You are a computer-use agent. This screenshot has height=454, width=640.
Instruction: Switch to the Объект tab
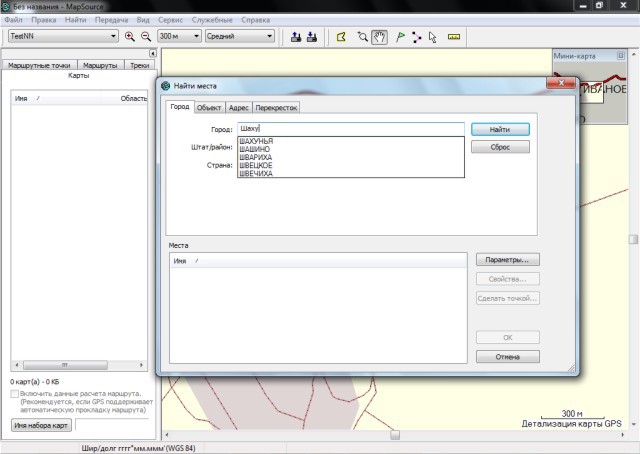(209, 108)
